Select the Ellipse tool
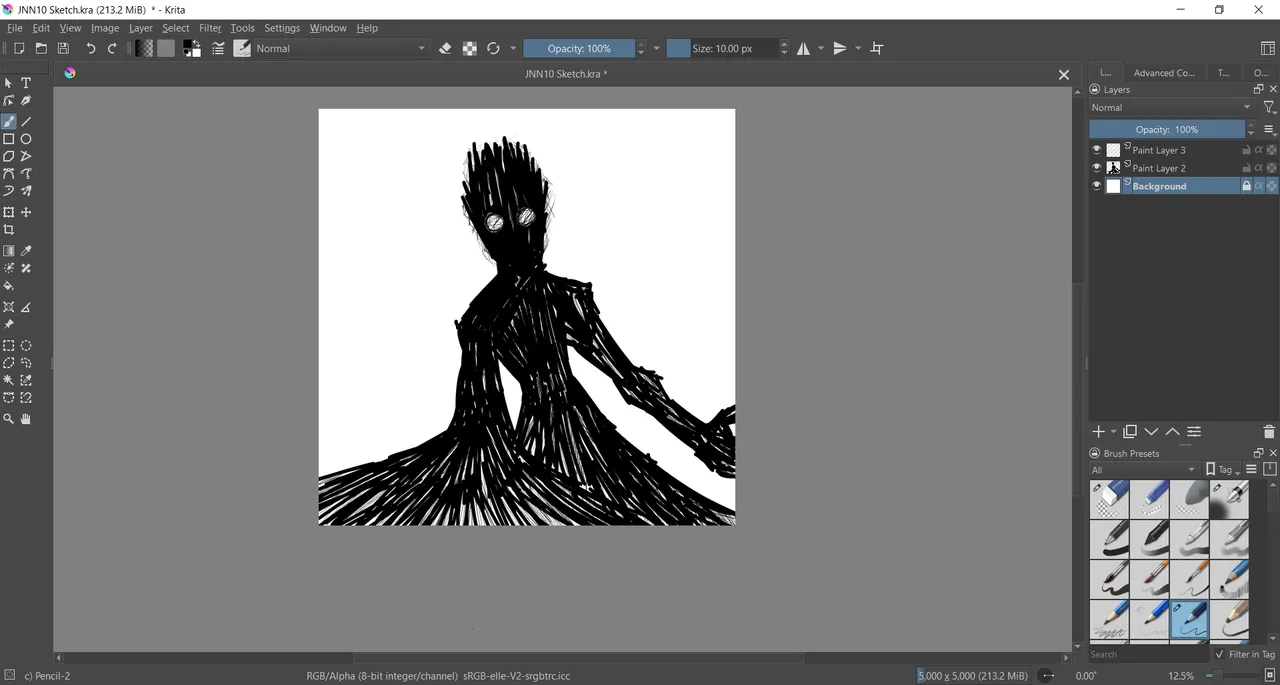 tap(26, 139)
